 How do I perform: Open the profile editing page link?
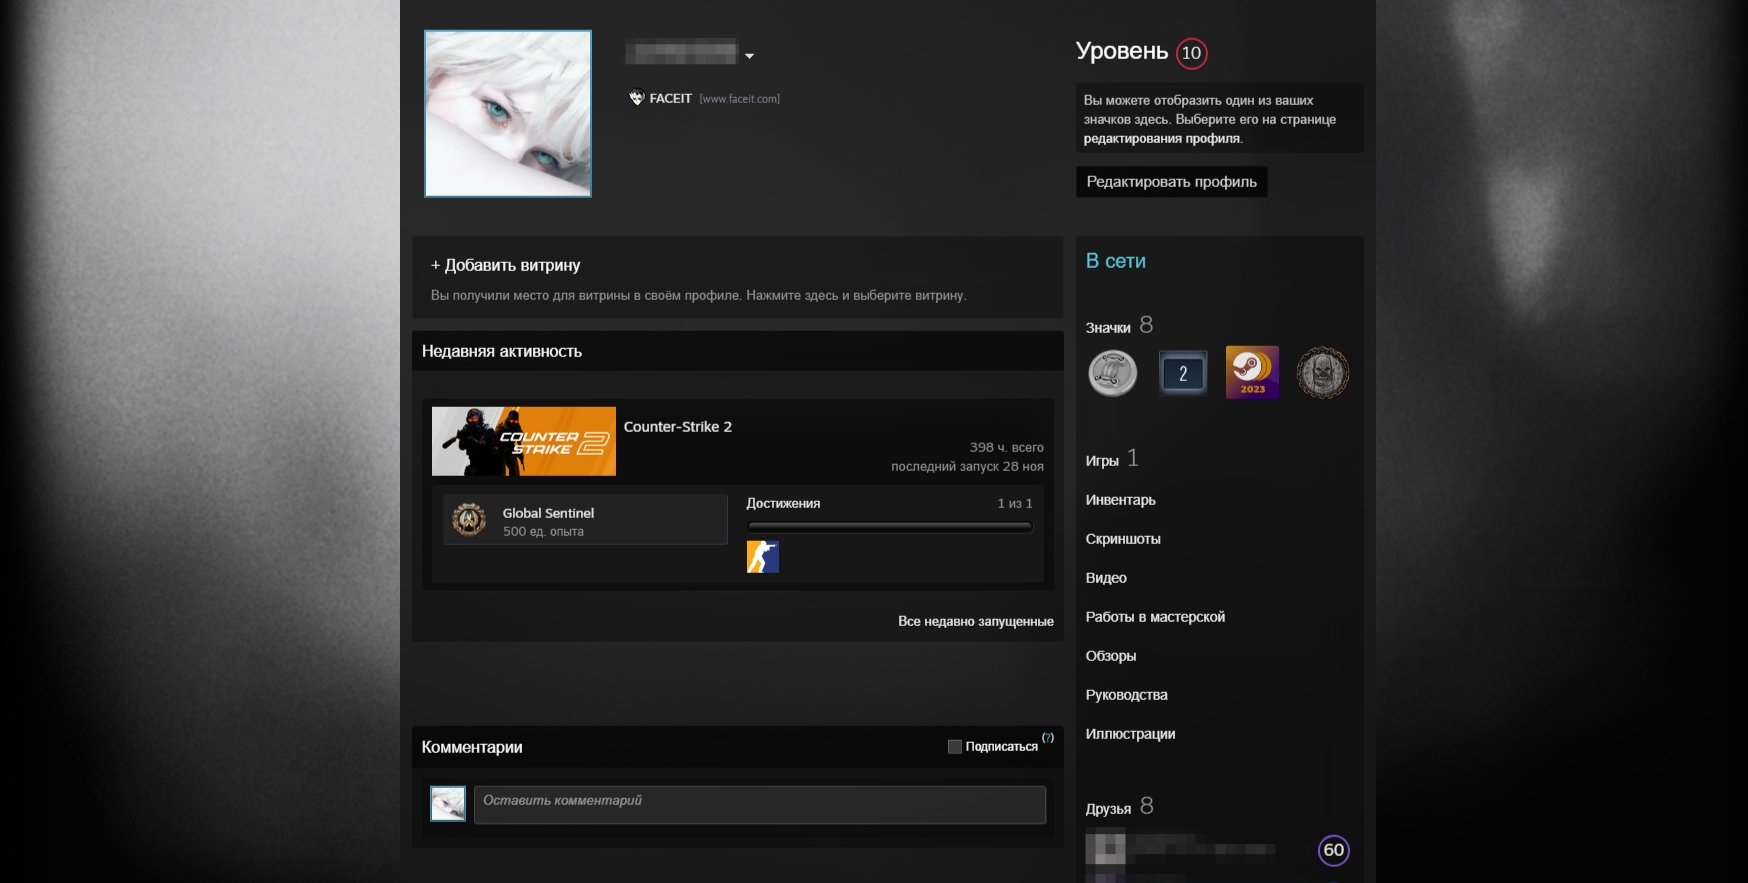(1162, 138)
